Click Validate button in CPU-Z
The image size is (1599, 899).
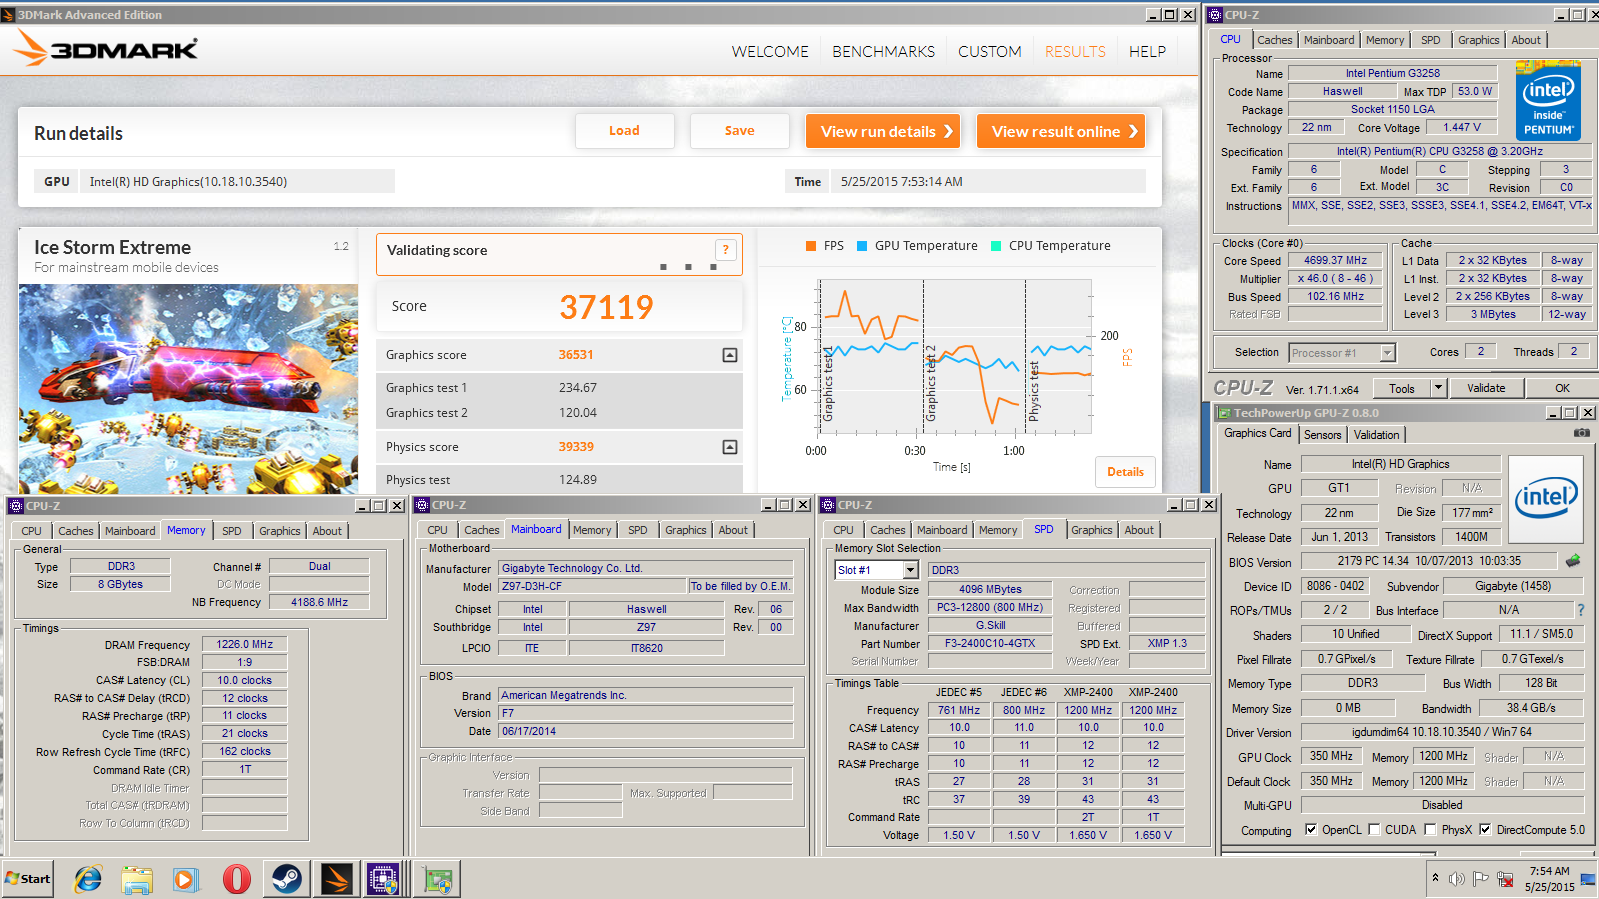pyautogui.click(x=1486, y=388)
